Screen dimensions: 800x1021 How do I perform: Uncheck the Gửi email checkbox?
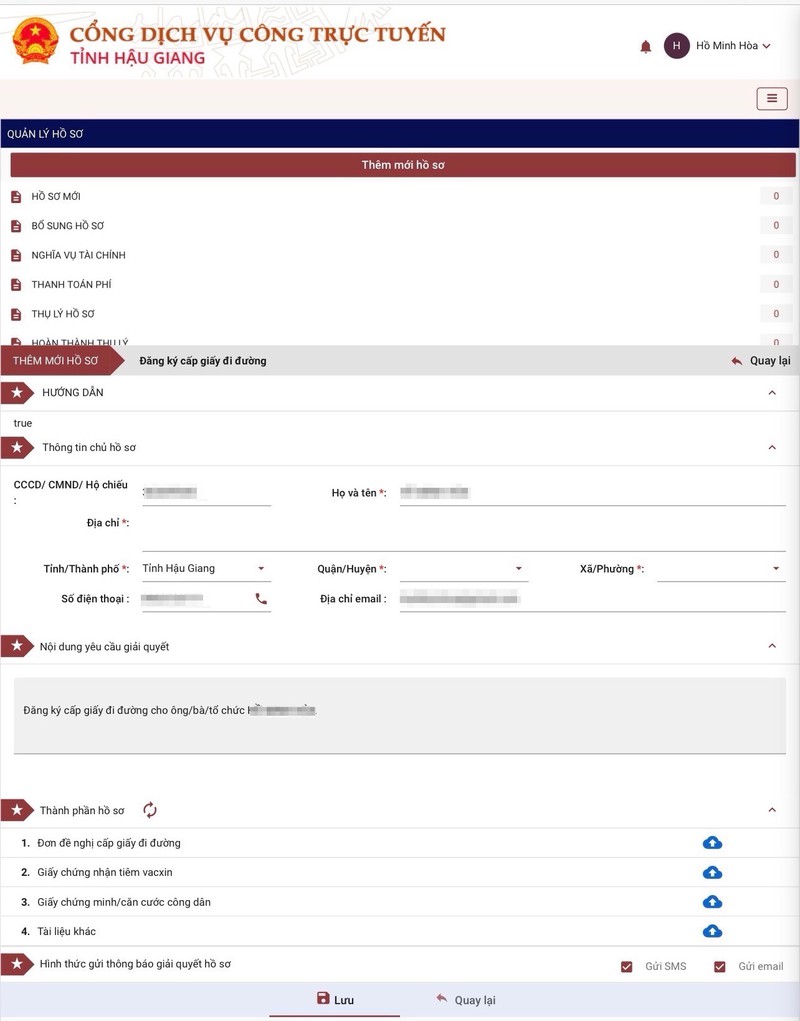tap(719, 967)
